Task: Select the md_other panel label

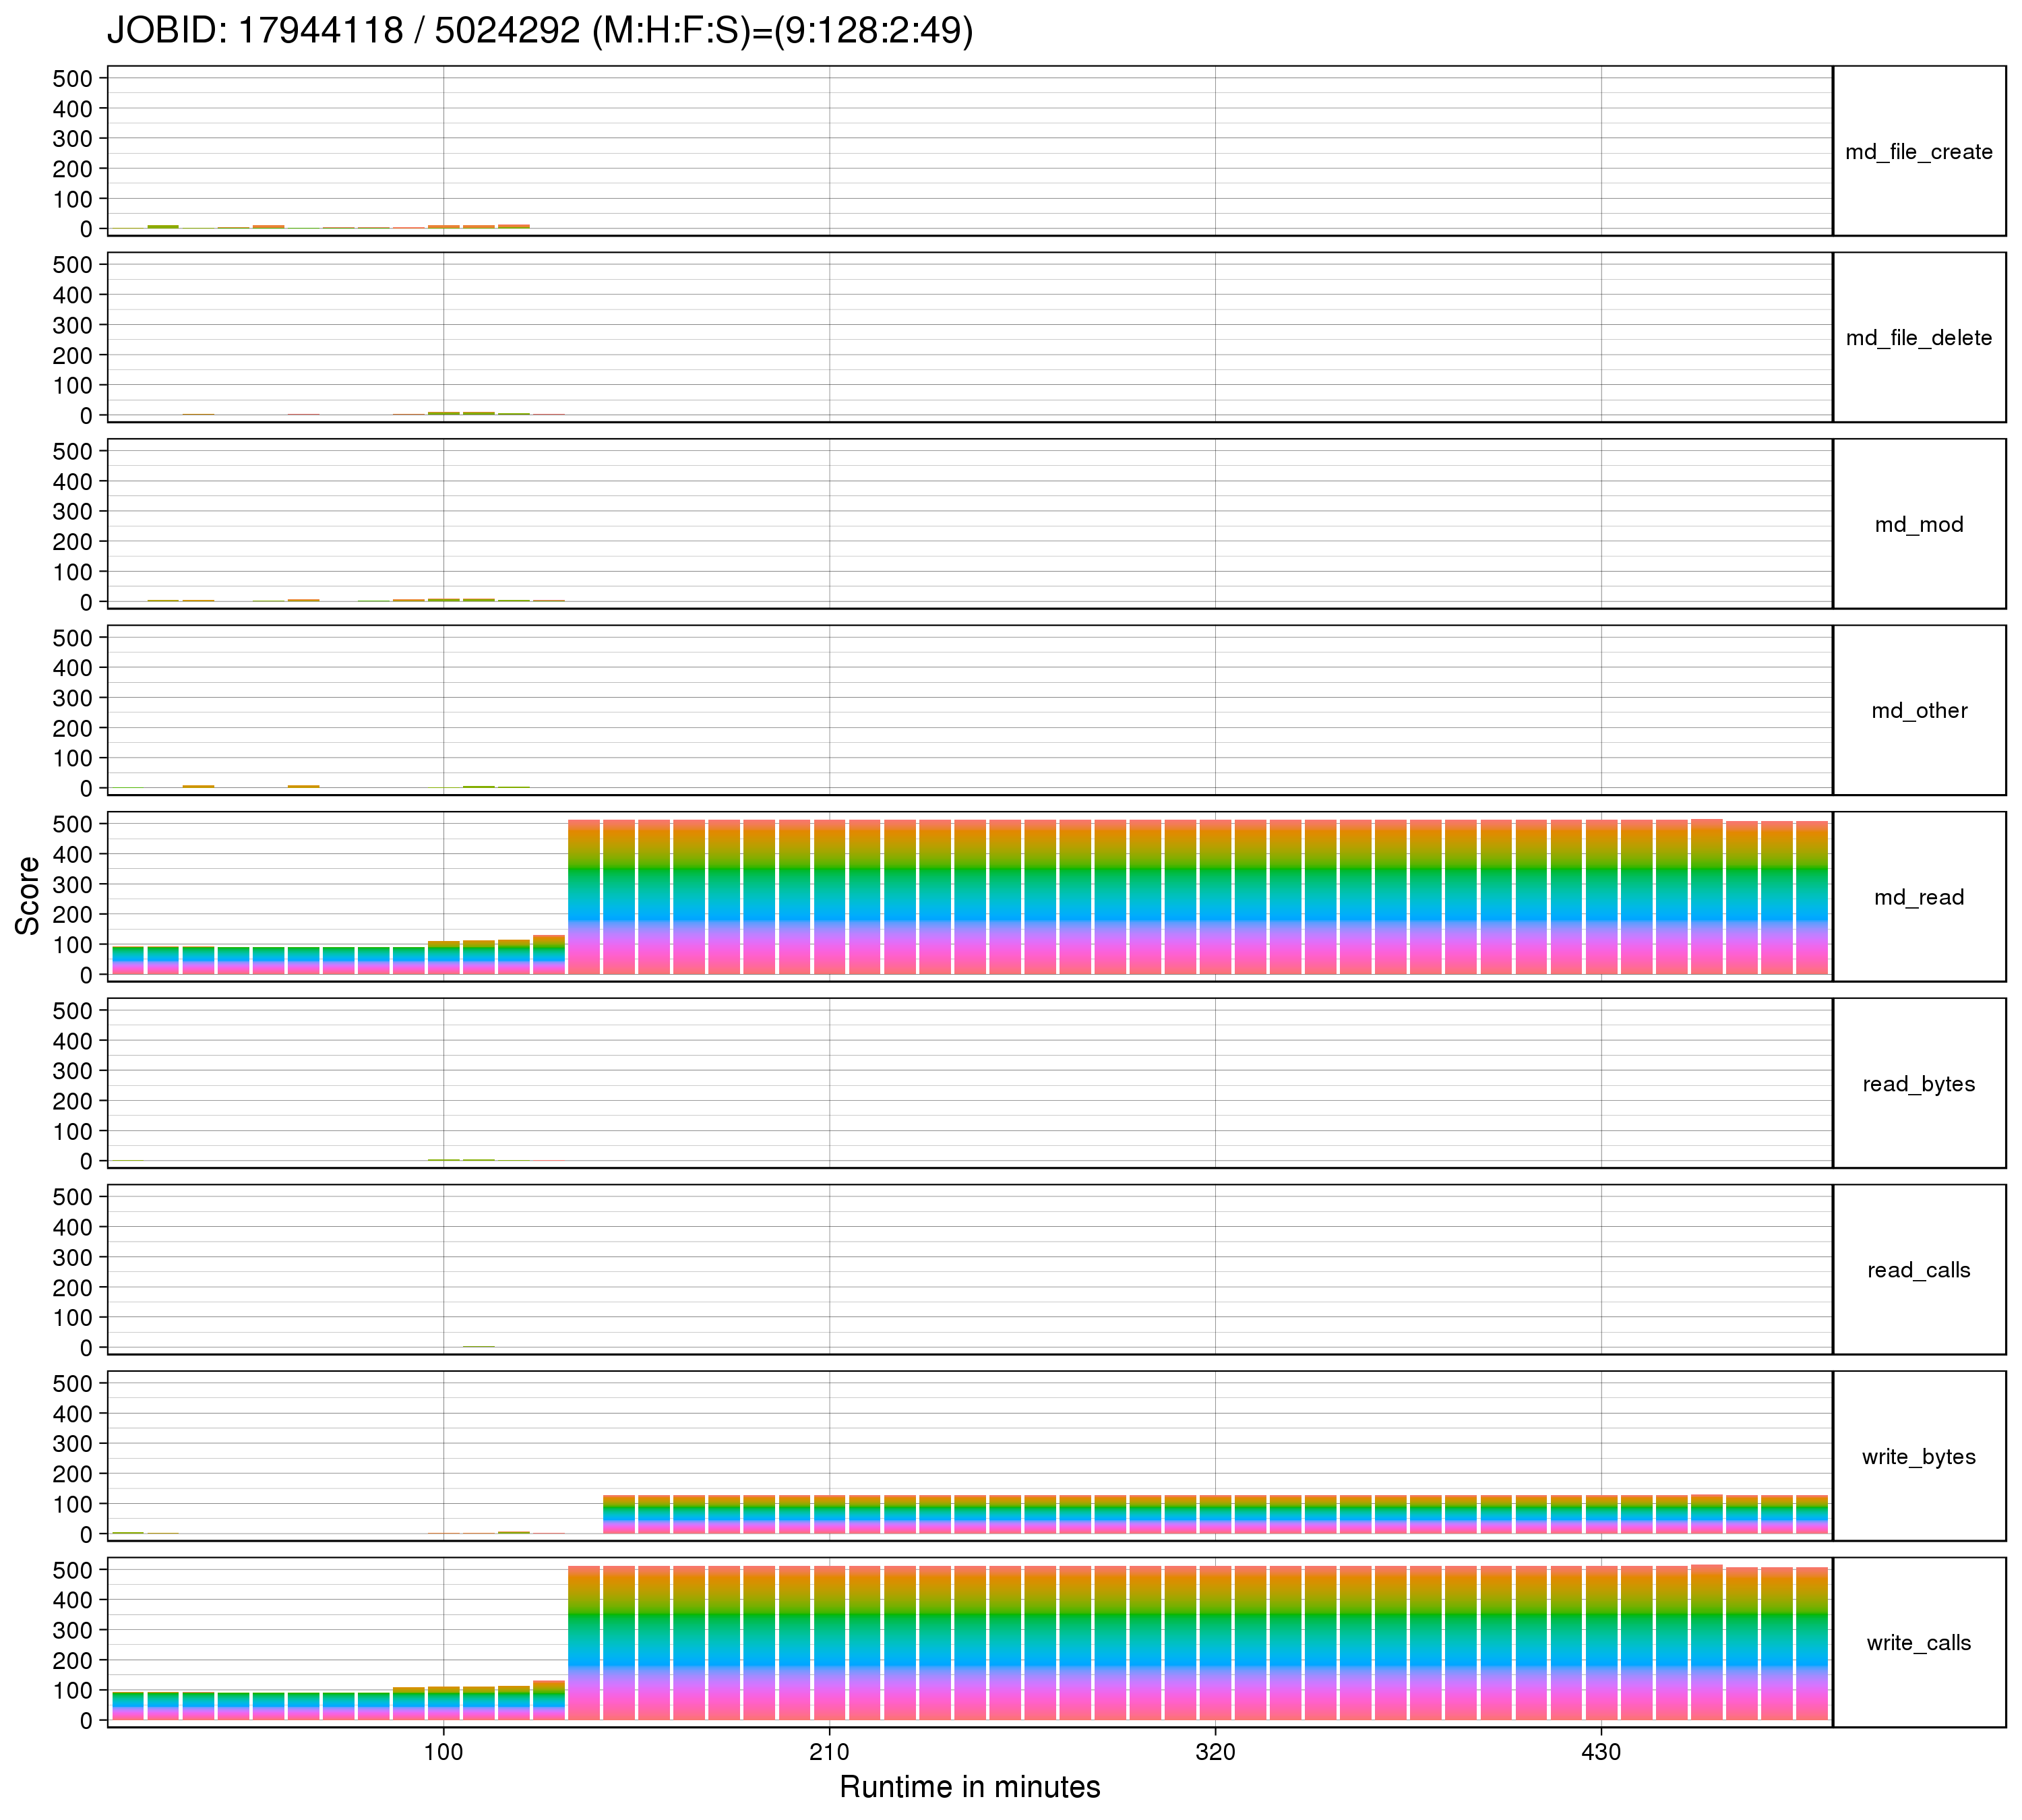Action: coord(1918,711)
